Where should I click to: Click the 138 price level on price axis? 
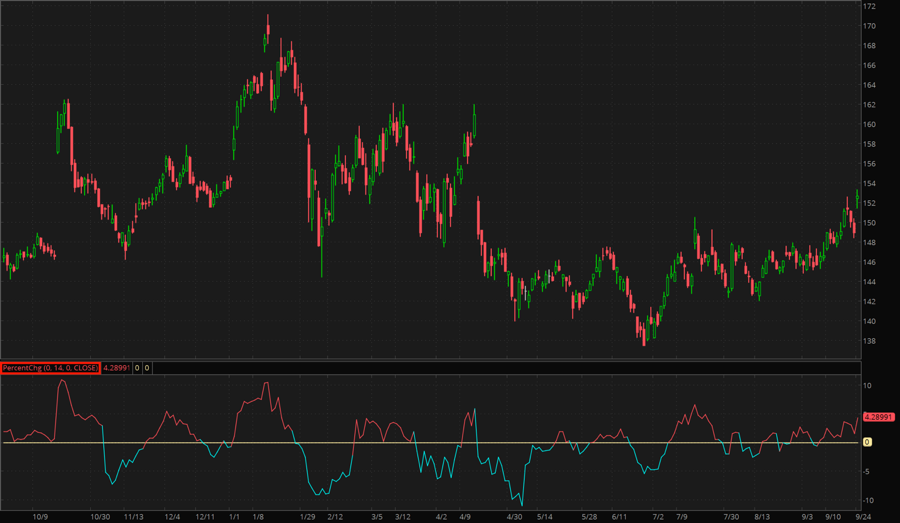pos(869,341)
